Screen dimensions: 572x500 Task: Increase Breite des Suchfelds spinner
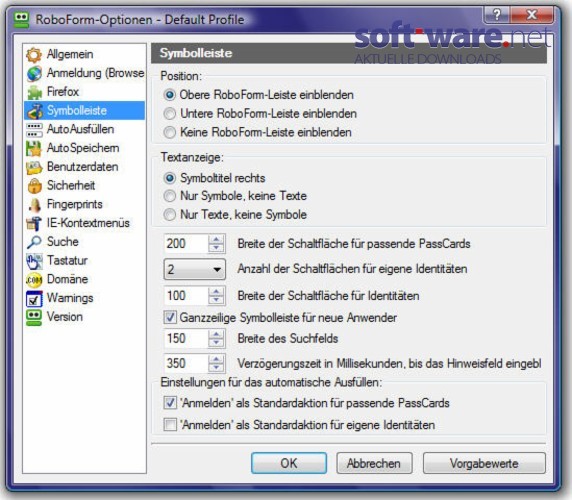click(216, 334)
